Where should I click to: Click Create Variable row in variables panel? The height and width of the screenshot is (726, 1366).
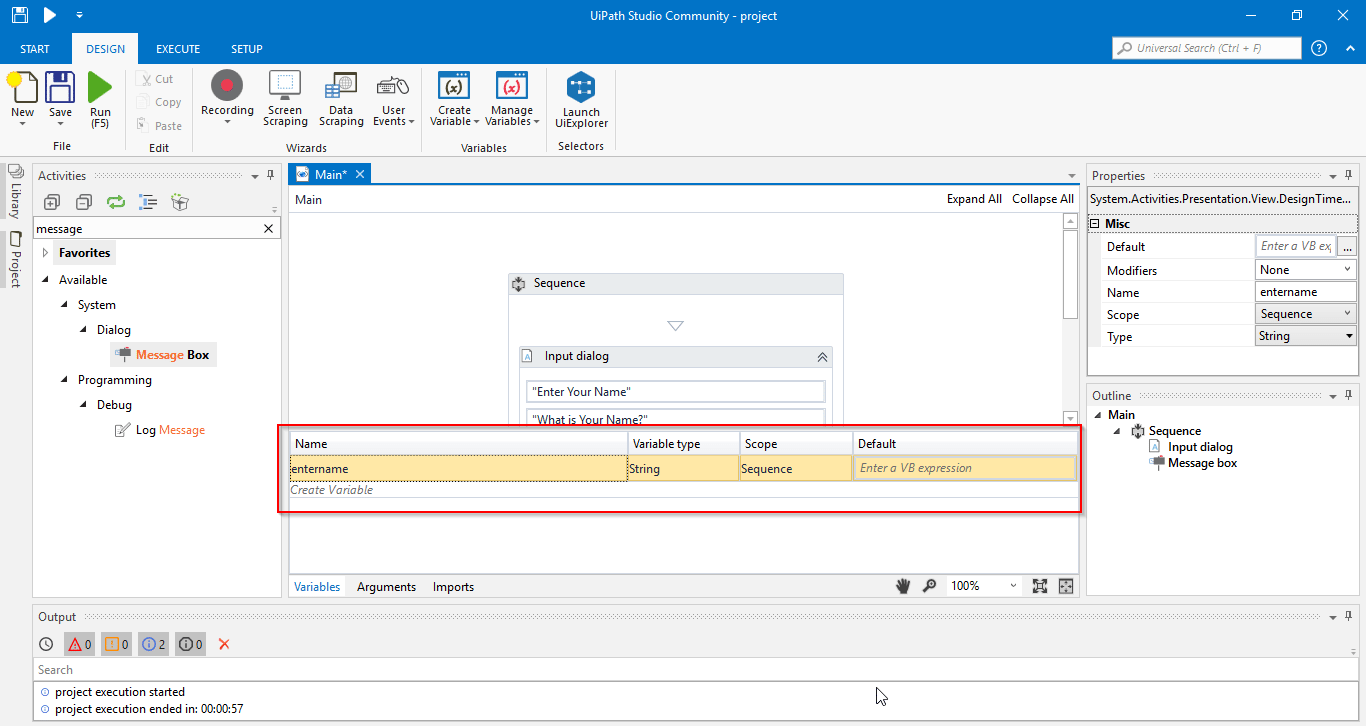(683, 490)
